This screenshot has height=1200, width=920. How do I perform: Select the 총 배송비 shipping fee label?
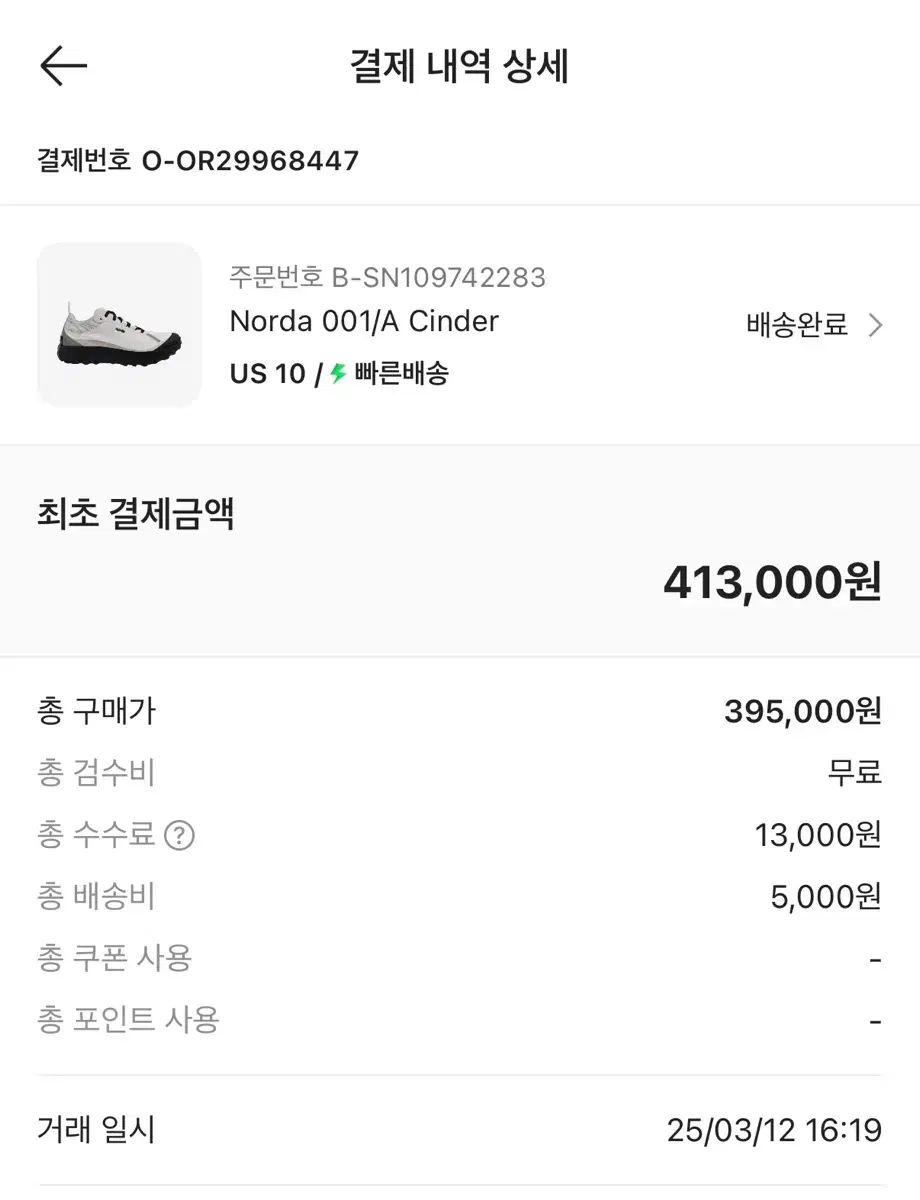(x=96, y=896)
